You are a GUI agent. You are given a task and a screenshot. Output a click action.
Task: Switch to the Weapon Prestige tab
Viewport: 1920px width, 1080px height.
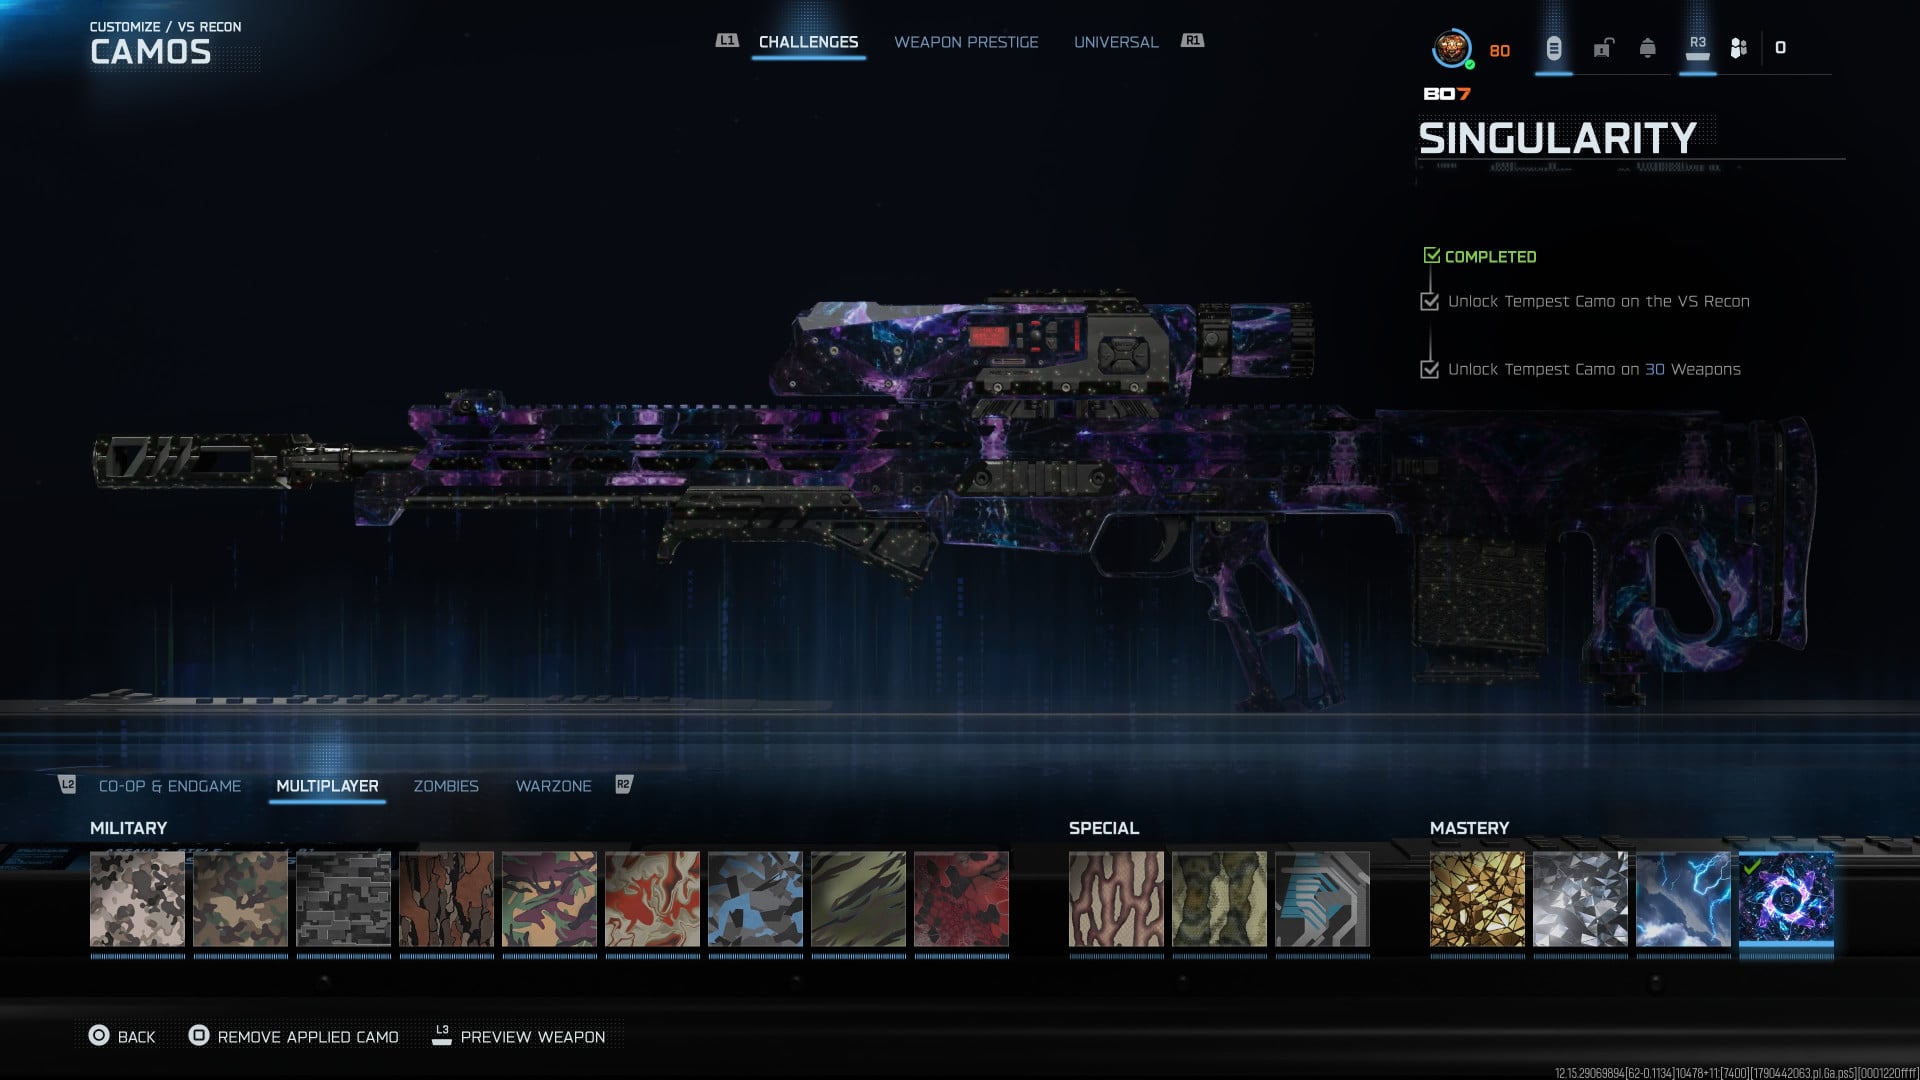[966, 42]
